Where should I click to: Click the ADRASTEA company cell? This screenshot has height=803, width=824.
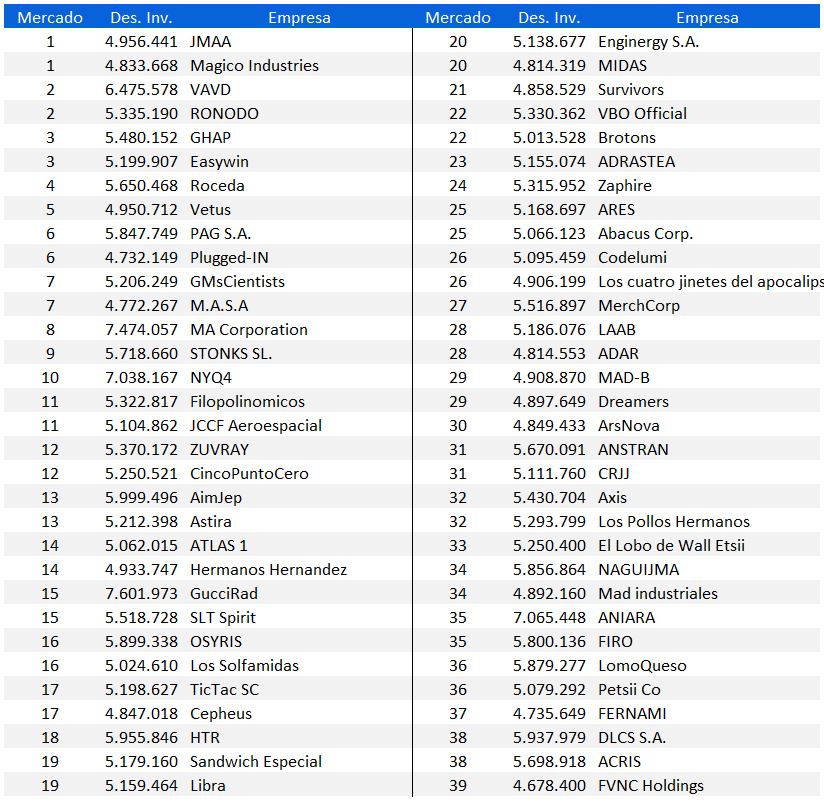(x=636, y=162)
